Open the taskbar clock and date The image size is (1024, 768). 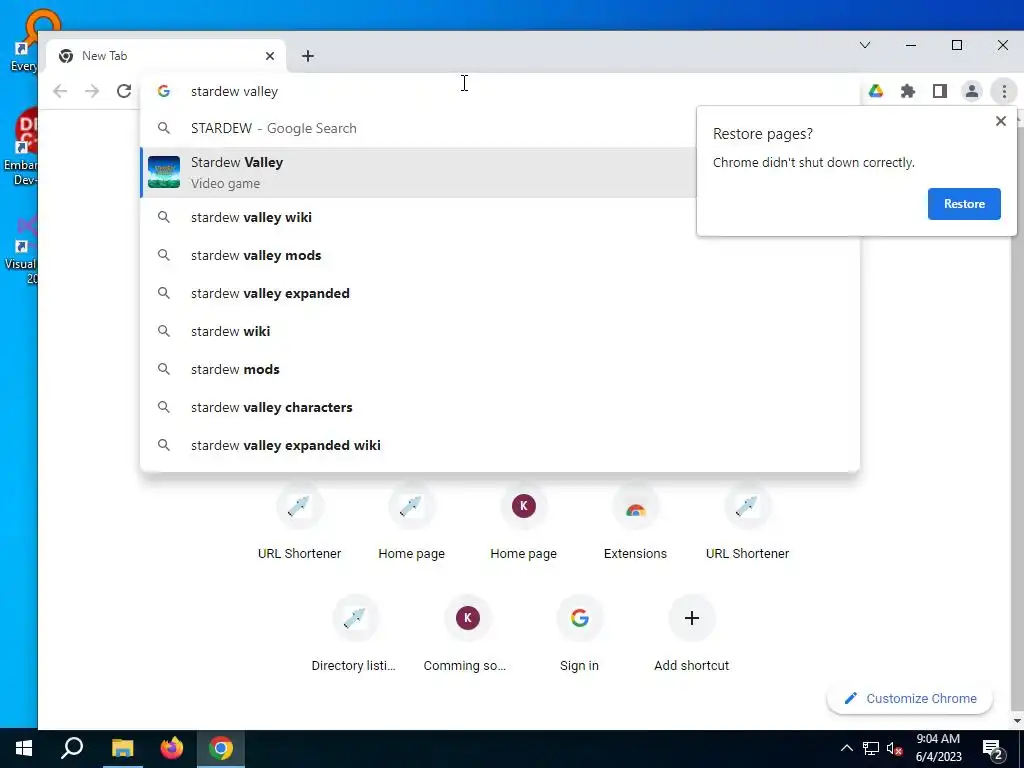[x=938, y=748]
